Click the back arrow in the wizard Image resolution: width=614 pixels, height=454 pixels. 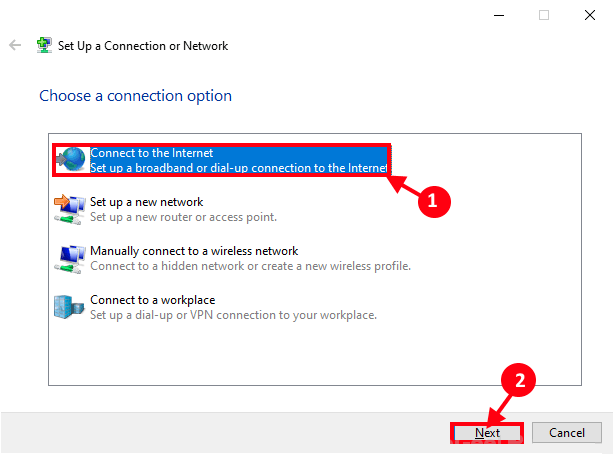15,46
